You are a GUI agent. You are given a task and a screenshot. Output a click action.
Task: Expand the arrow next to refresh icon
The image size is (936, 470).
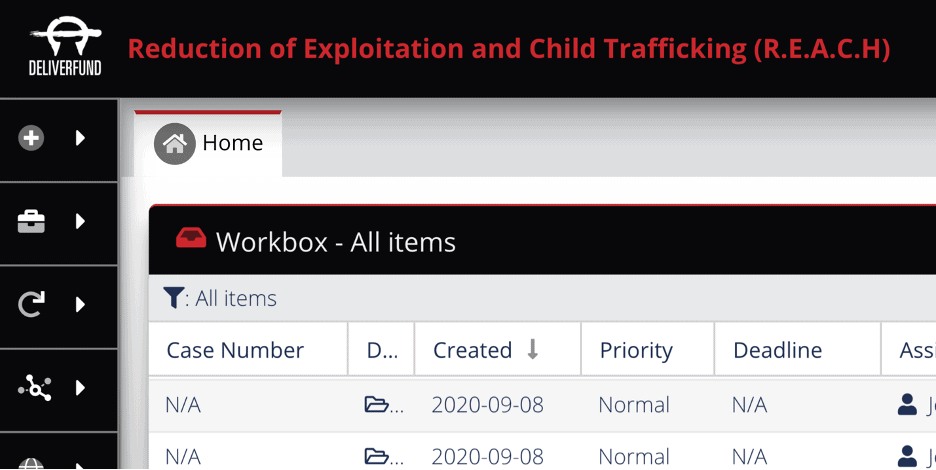[x=80, y=305]
